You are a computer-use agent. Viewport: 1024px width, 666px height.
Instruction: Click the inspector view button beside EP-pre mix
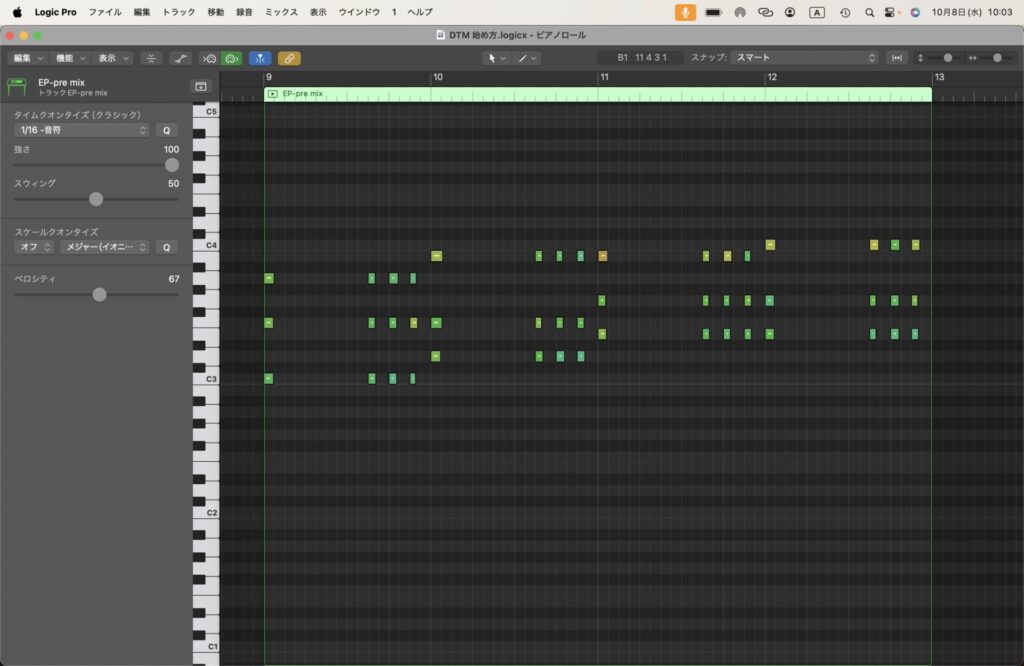(x=200, y=87)
